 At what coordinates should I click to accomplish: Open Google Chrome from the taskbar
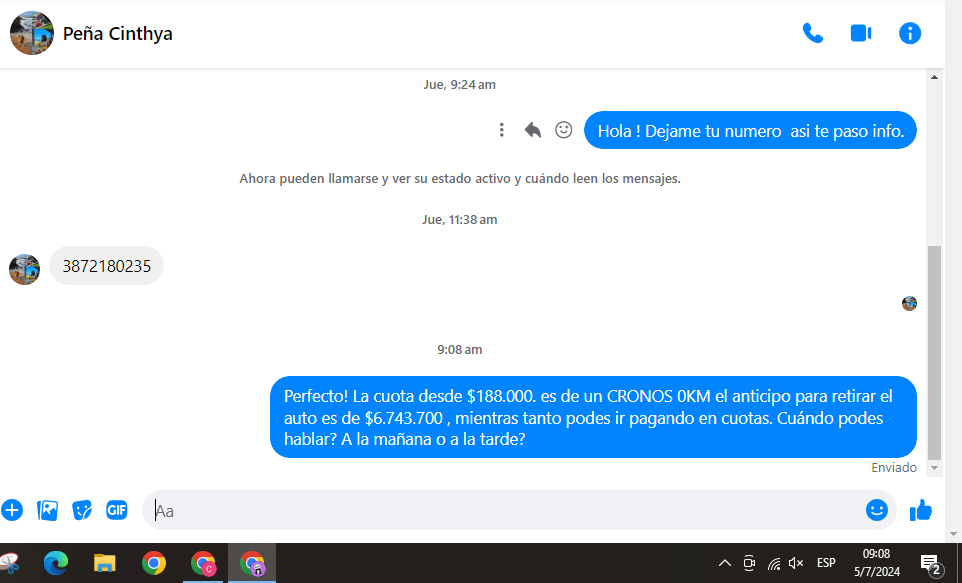[x=154, y=563]
